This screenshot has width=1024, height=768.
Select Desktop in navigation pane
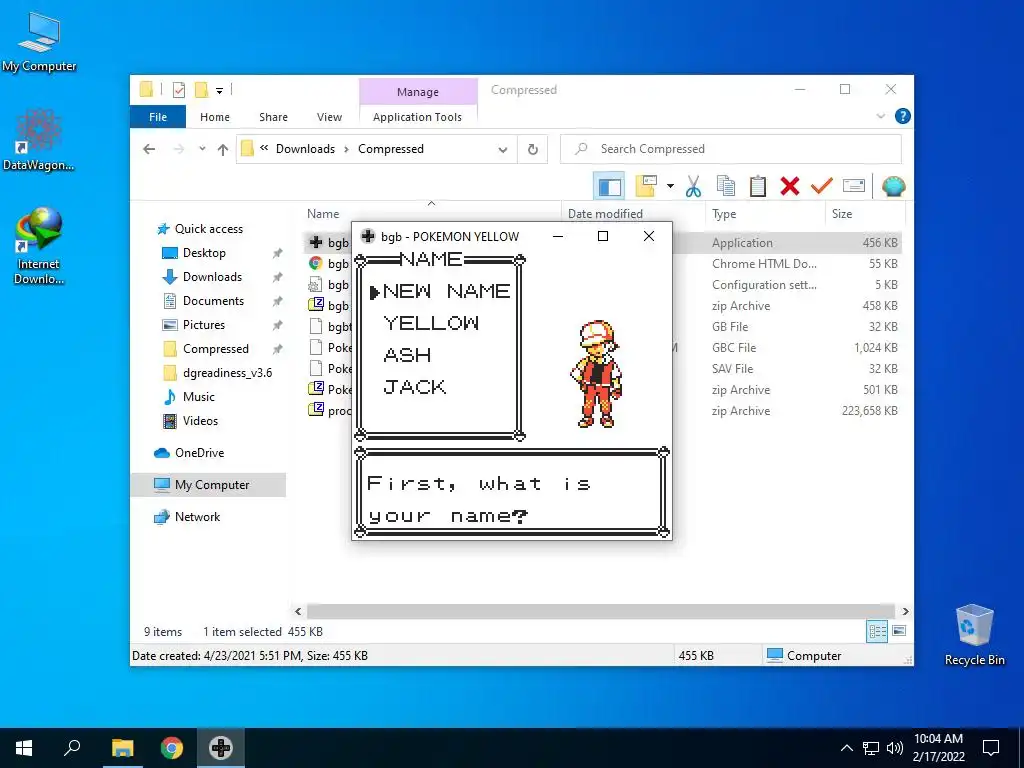[204, 253]
